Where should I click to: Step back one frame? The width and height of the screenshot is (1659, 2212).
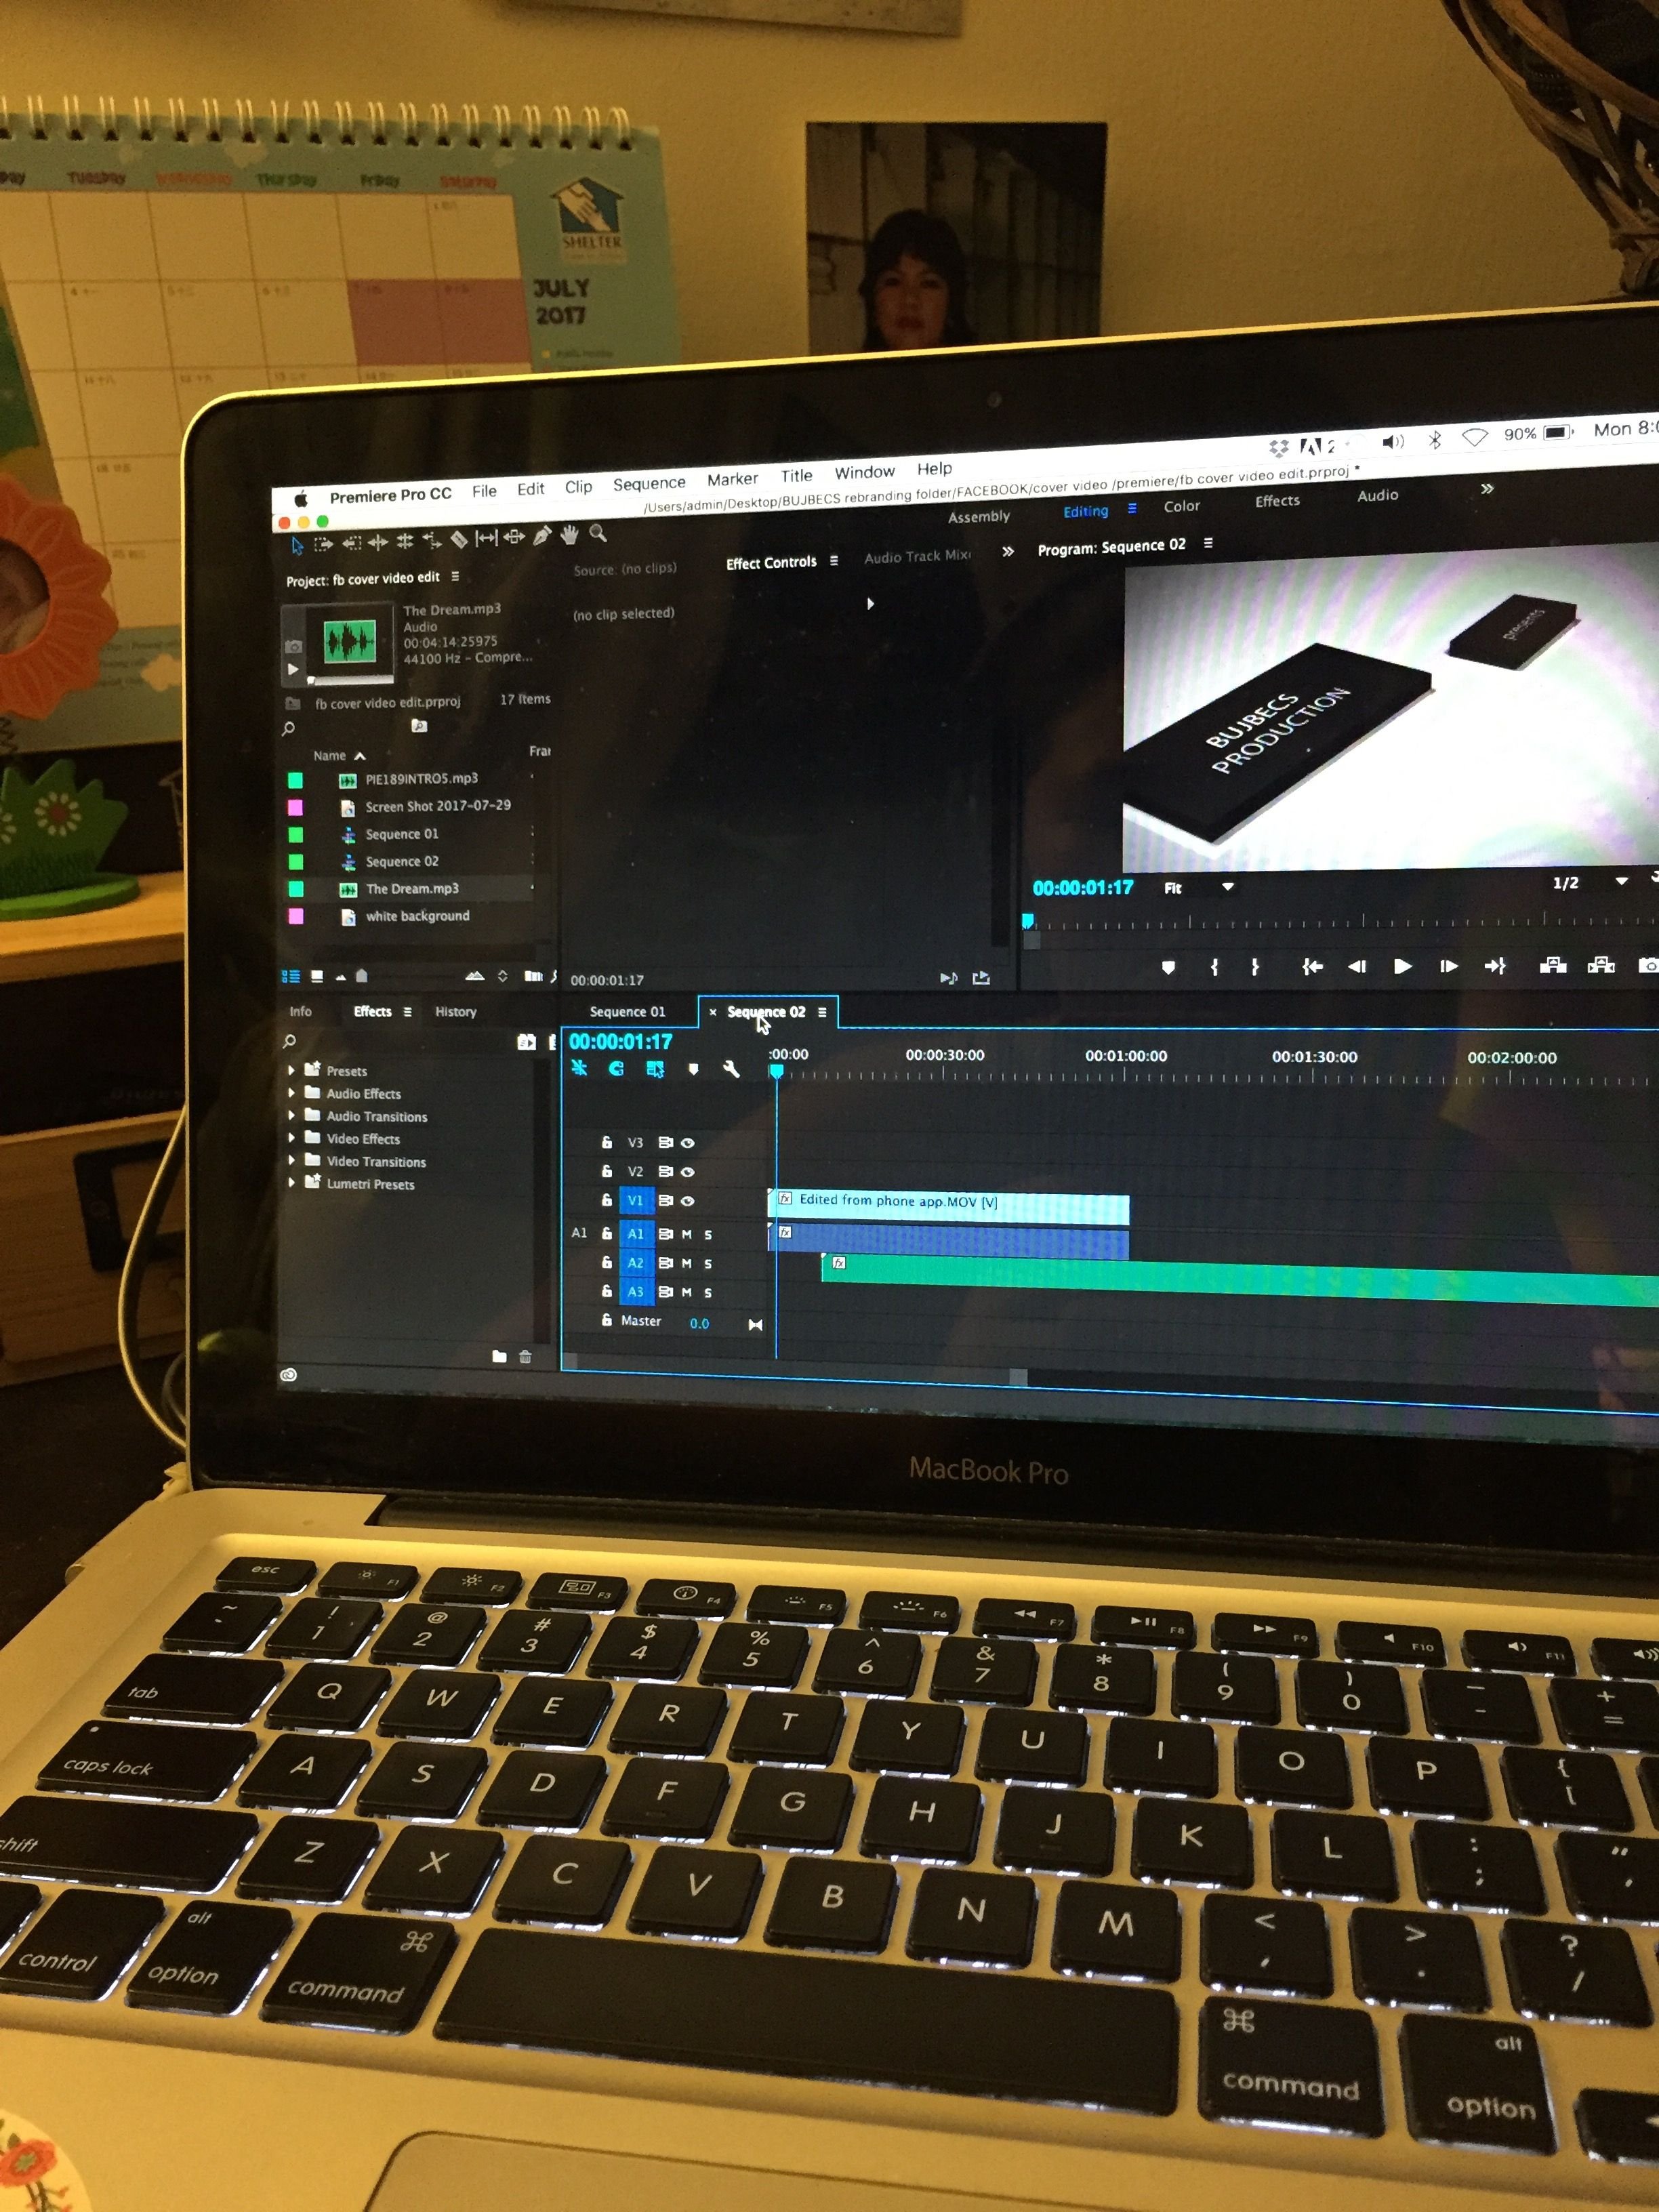click(x=1357, y=966)
